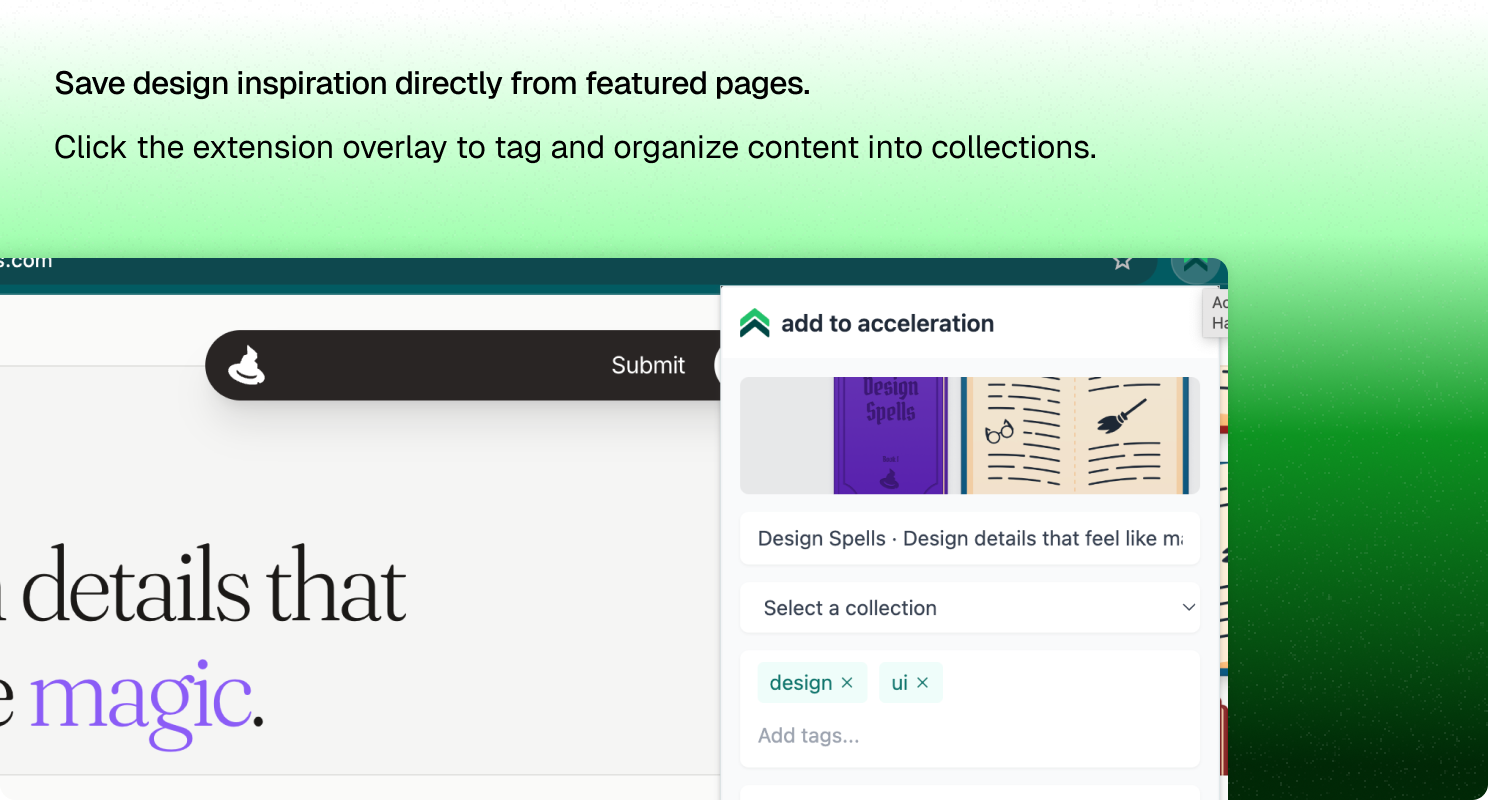Image resolution: width=1488 pixels, height=800 pixels.
Task: Click the chevron arrow on the collection selector
Action: click(1188, 607)
